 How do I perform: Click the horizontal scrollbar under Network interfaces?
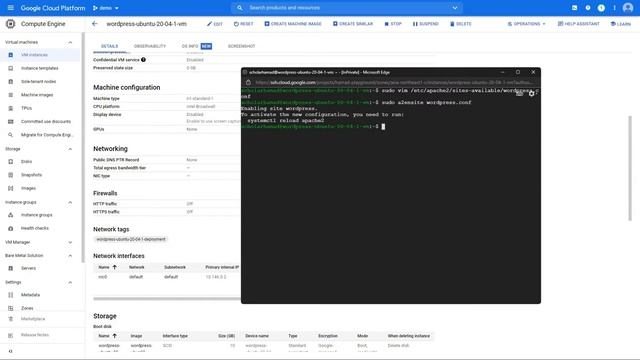[x=167, y=299]
